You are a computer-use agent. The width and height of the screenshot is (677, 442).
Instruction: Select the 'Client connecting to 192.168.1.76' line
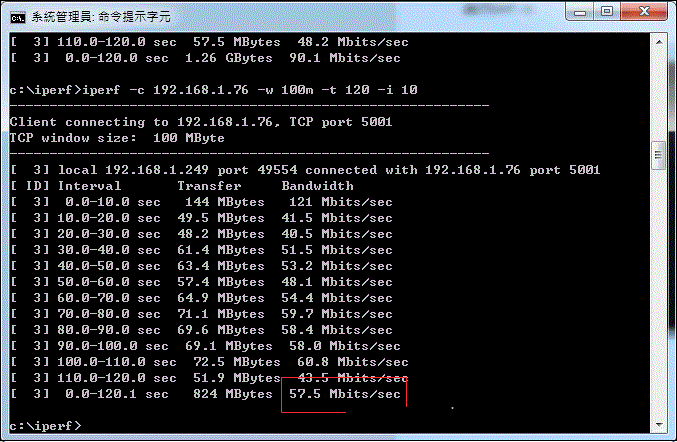pos(201,122)
